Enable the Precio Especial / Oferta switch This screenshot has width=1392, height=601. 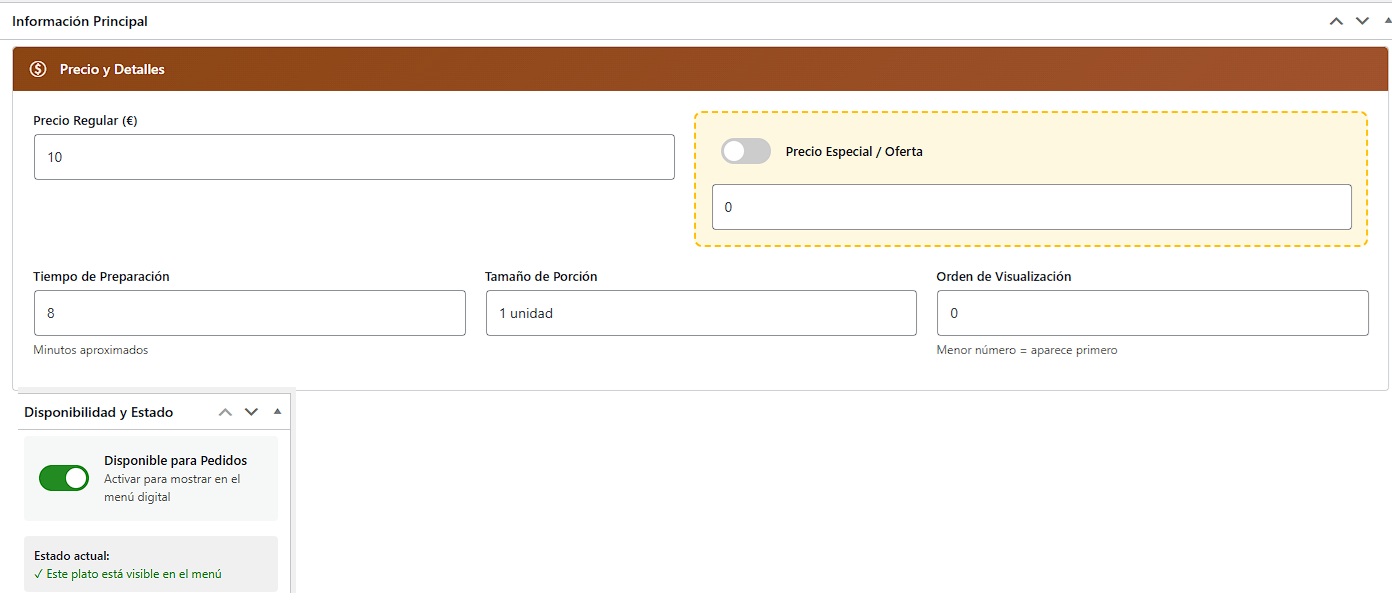tap(745, 151)
